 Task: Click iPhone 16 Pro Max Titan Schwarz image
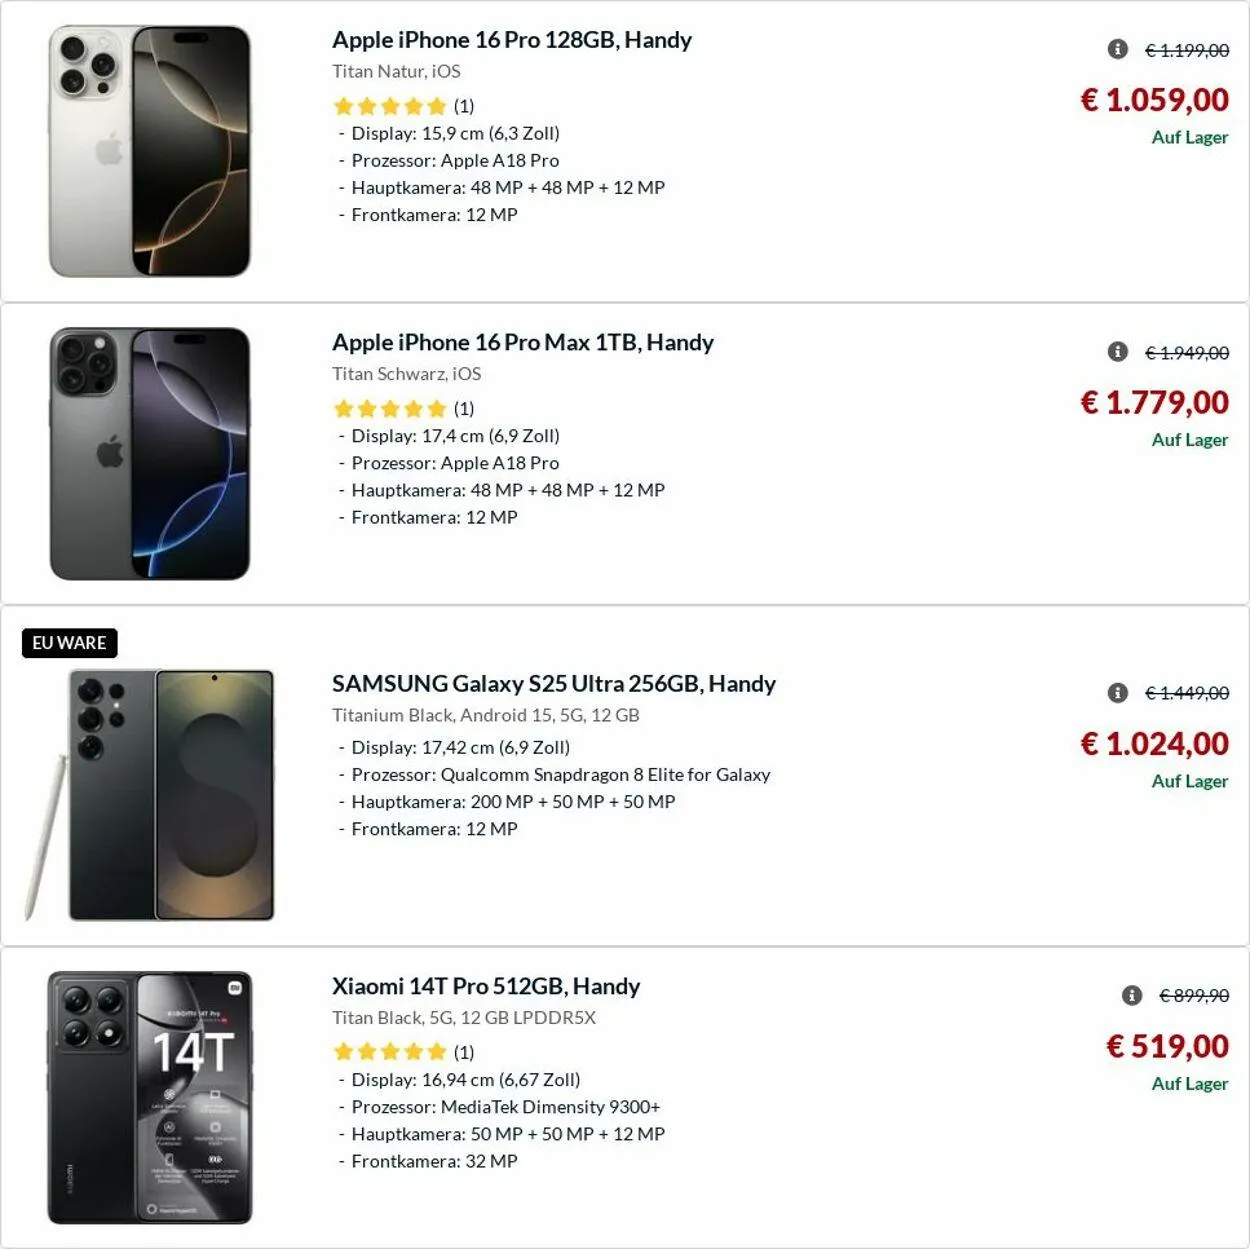[x=150, y=454]
